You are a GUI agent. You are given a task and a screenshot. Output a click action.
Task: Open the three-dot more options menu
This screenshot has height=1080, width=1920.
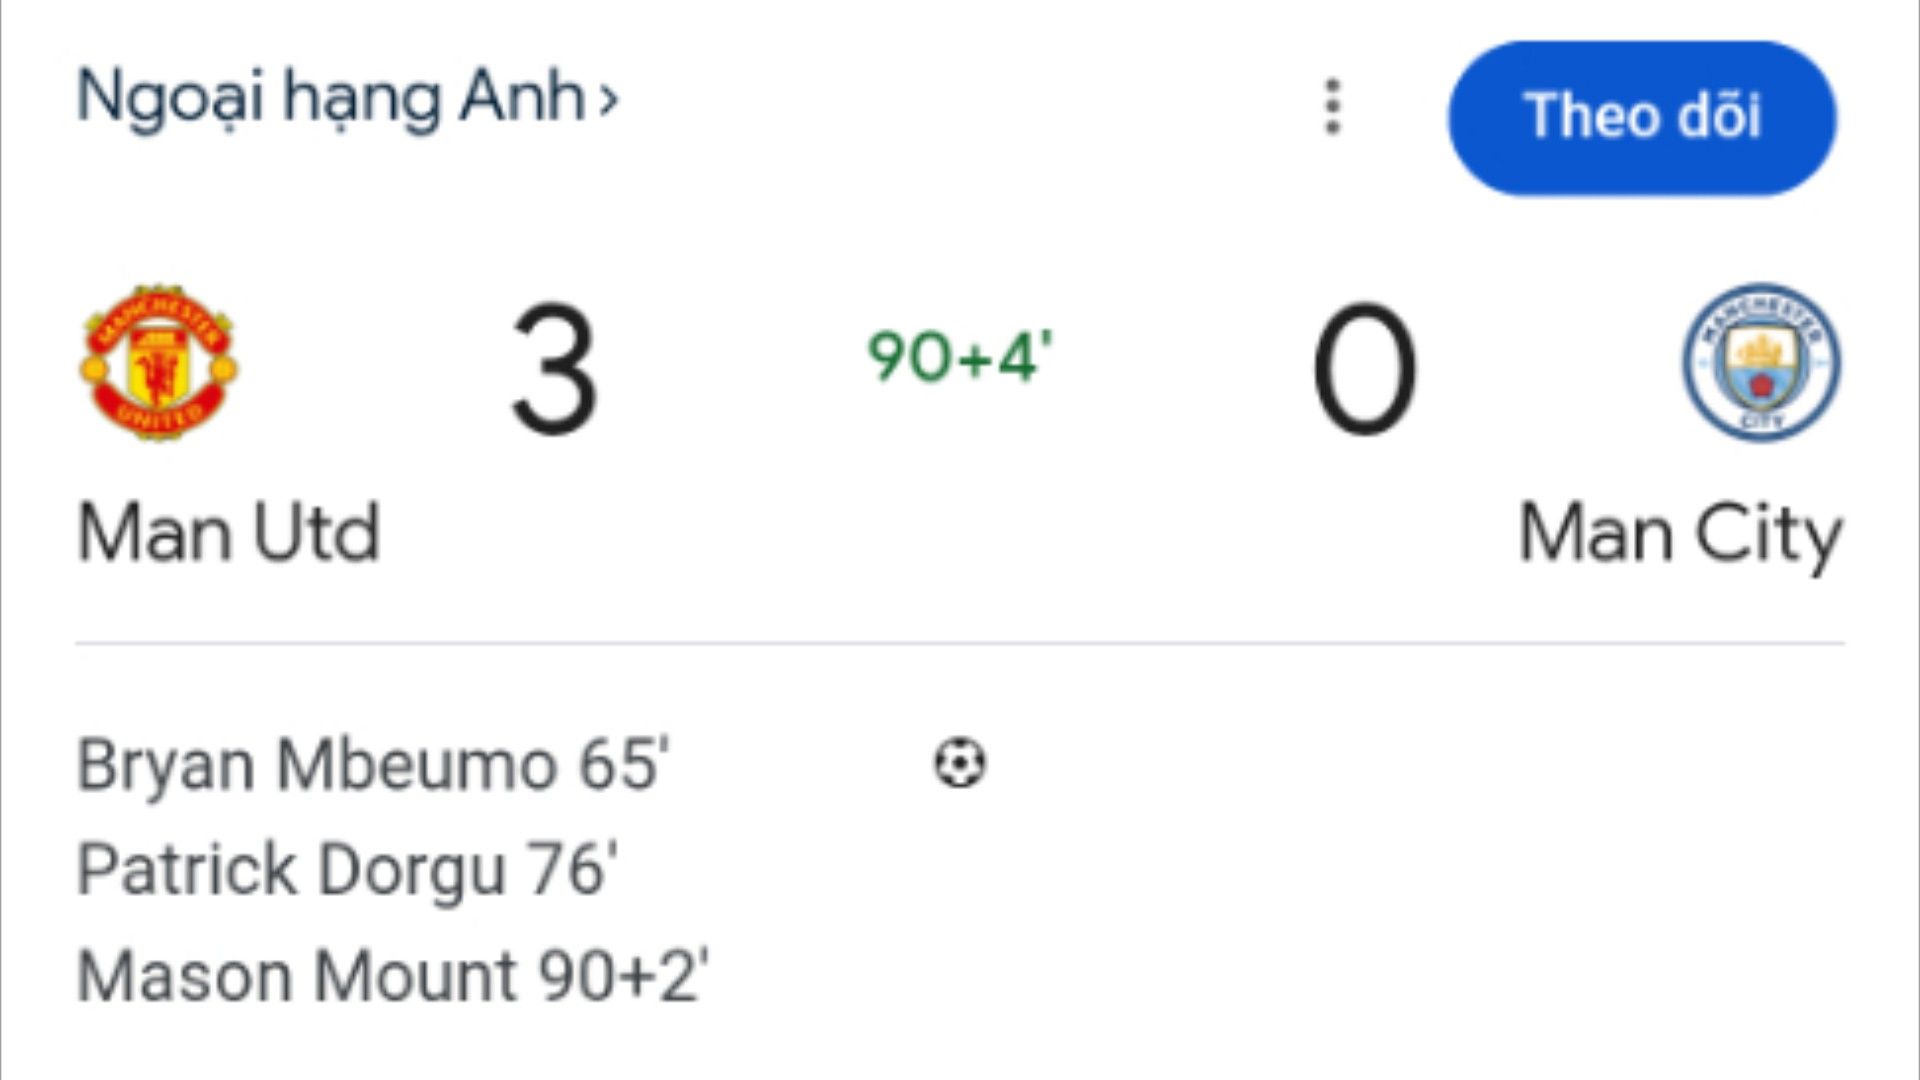coord(1332,107)
